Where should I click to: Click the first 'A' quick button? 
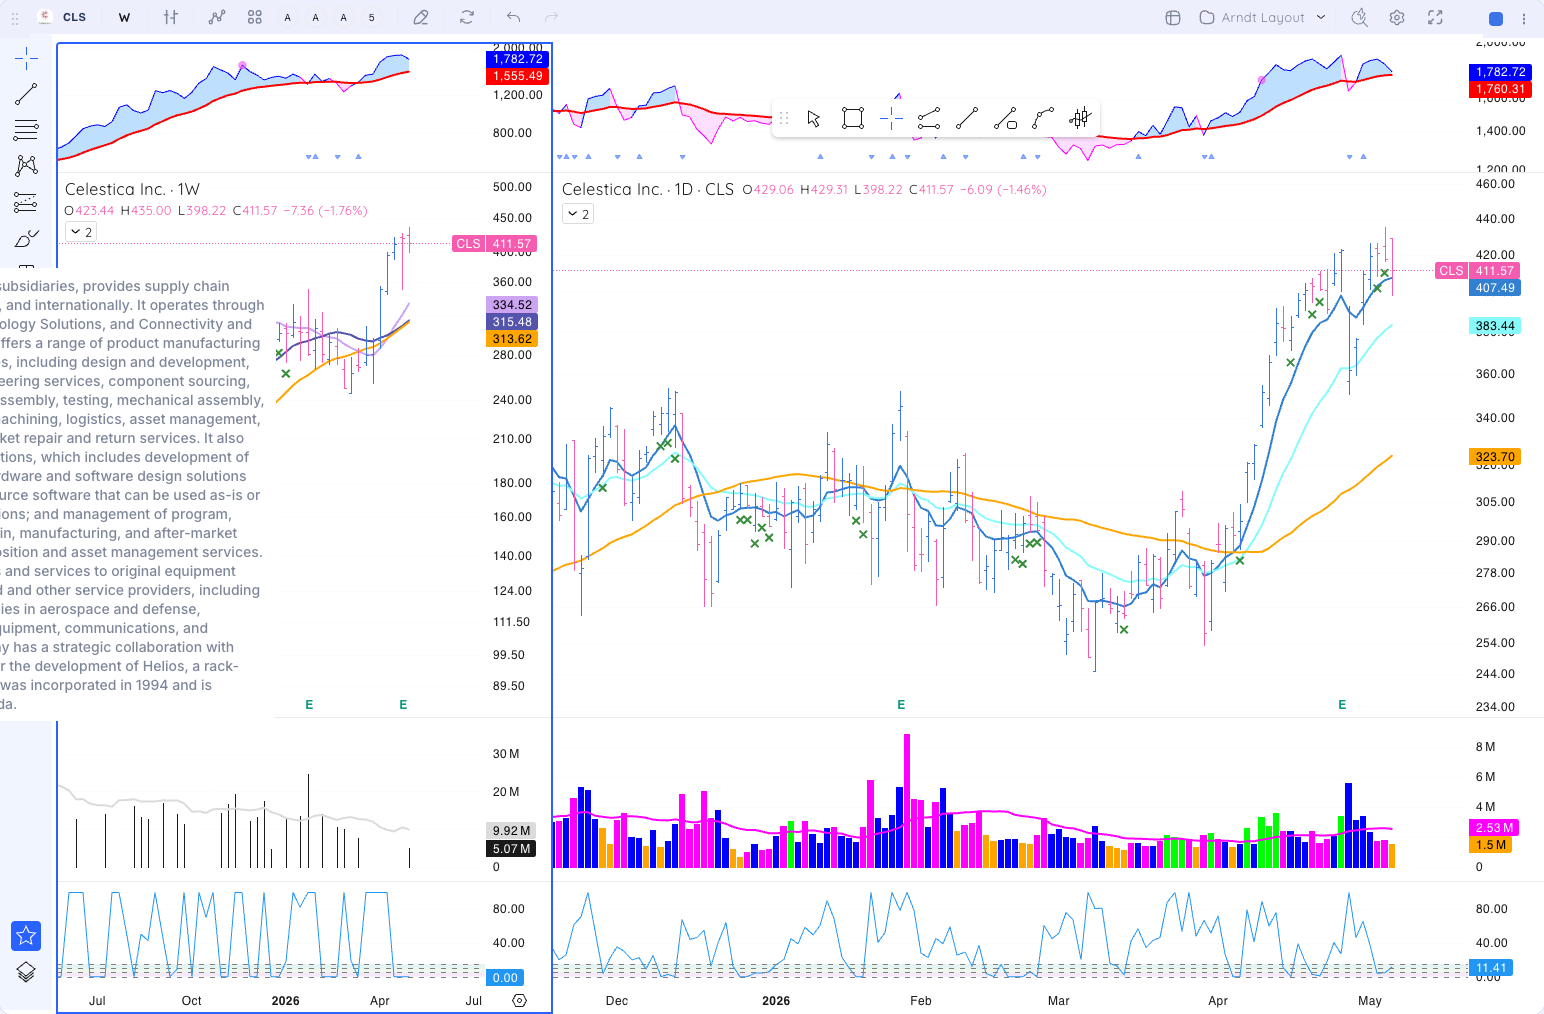pos(288,17)
